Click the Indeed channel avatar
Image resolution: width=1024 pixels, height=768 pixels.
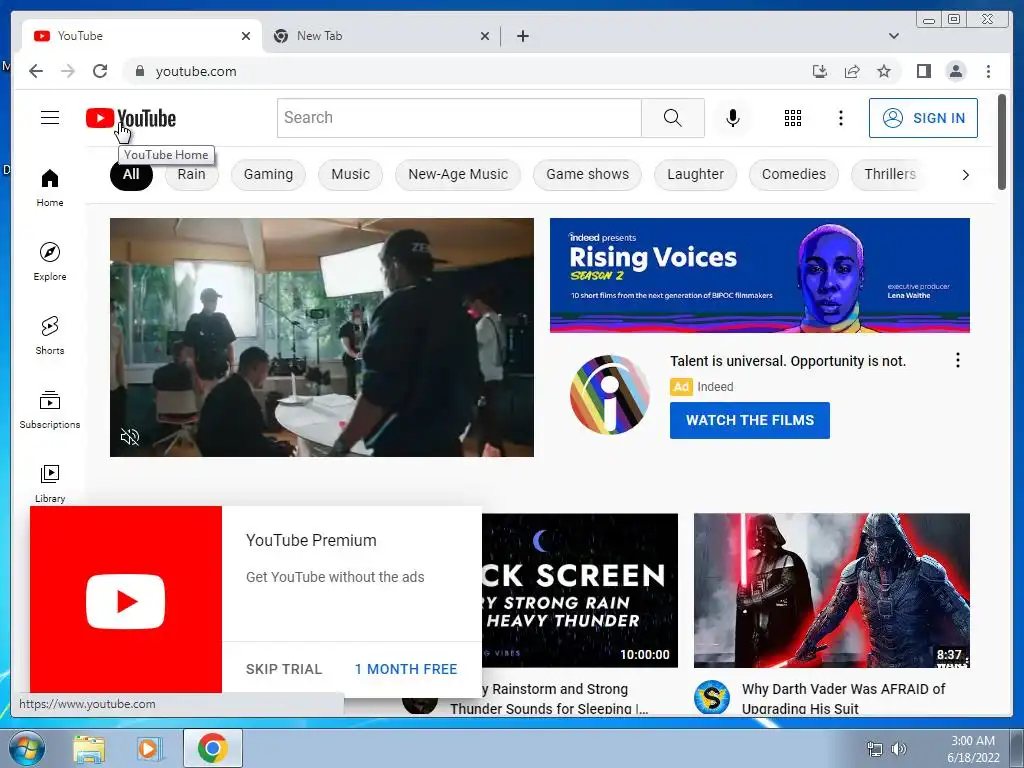point(609,394)
